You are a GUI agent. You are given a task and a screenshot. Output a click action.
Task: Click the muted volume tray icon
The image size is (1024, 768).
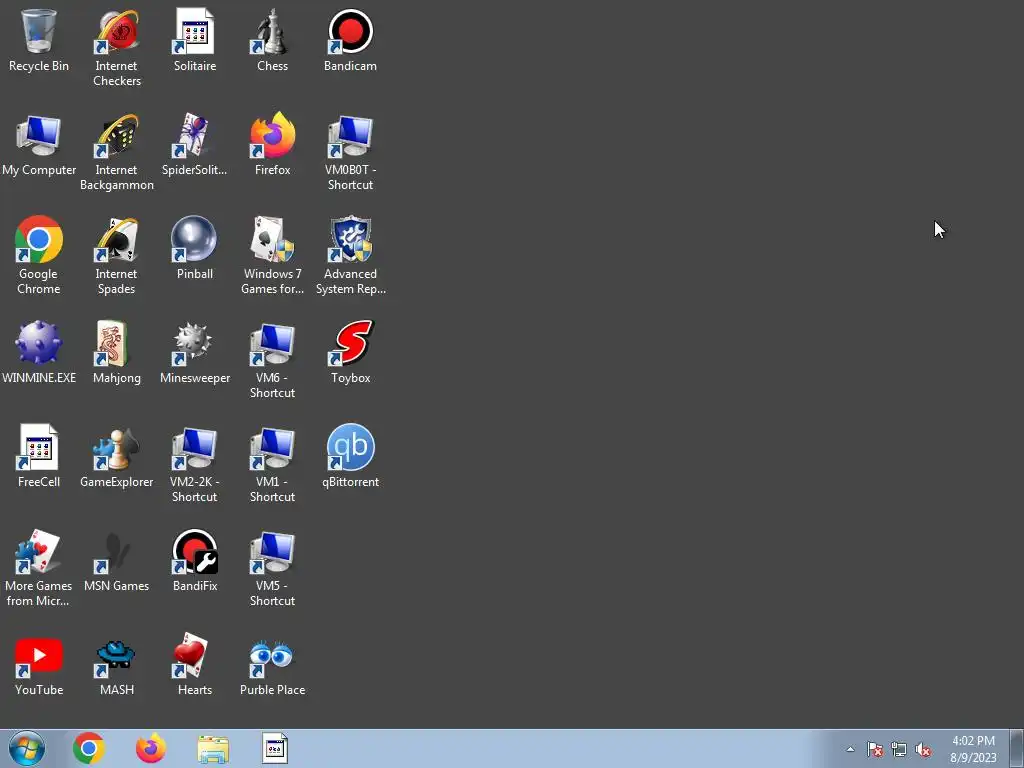click(x=923, y=749)
